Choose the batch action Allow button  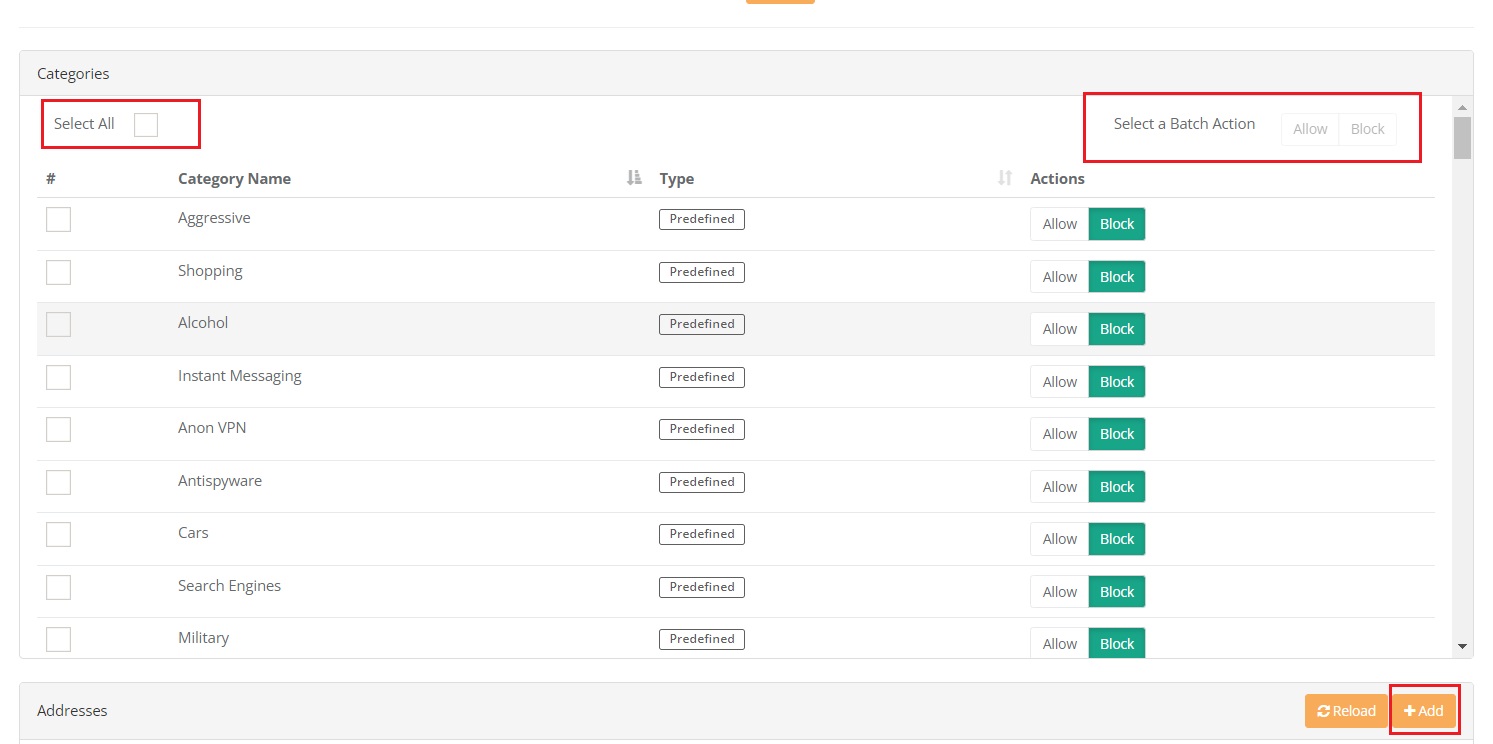tap(1309, 129)
